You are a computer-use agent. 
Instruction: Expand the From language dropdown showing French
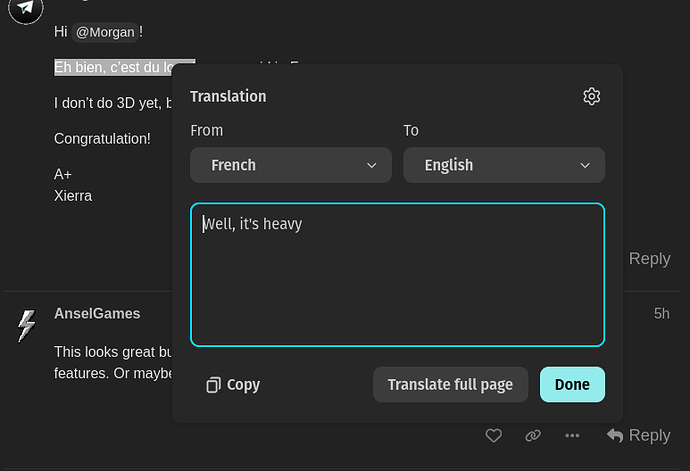290,165
